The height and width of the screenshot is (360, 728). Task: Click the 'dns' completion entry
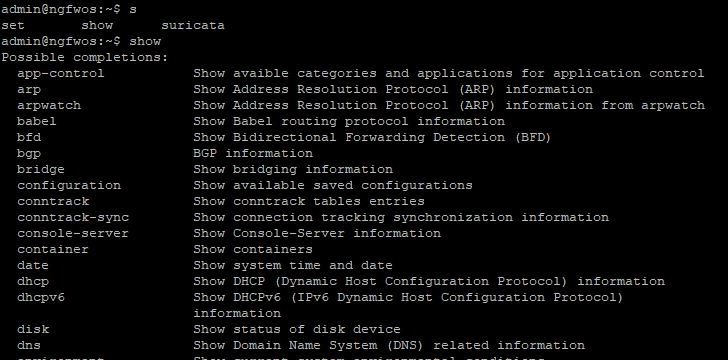(x=29, y=346)
